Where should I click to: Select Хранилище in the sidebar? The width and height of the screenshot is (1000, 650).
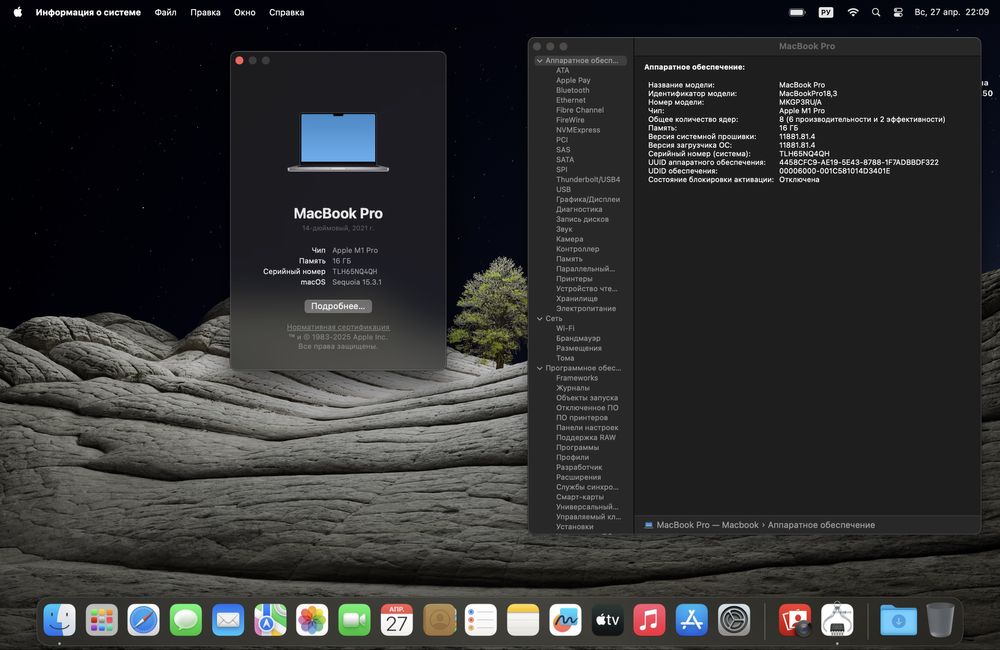tap(577, 299)
